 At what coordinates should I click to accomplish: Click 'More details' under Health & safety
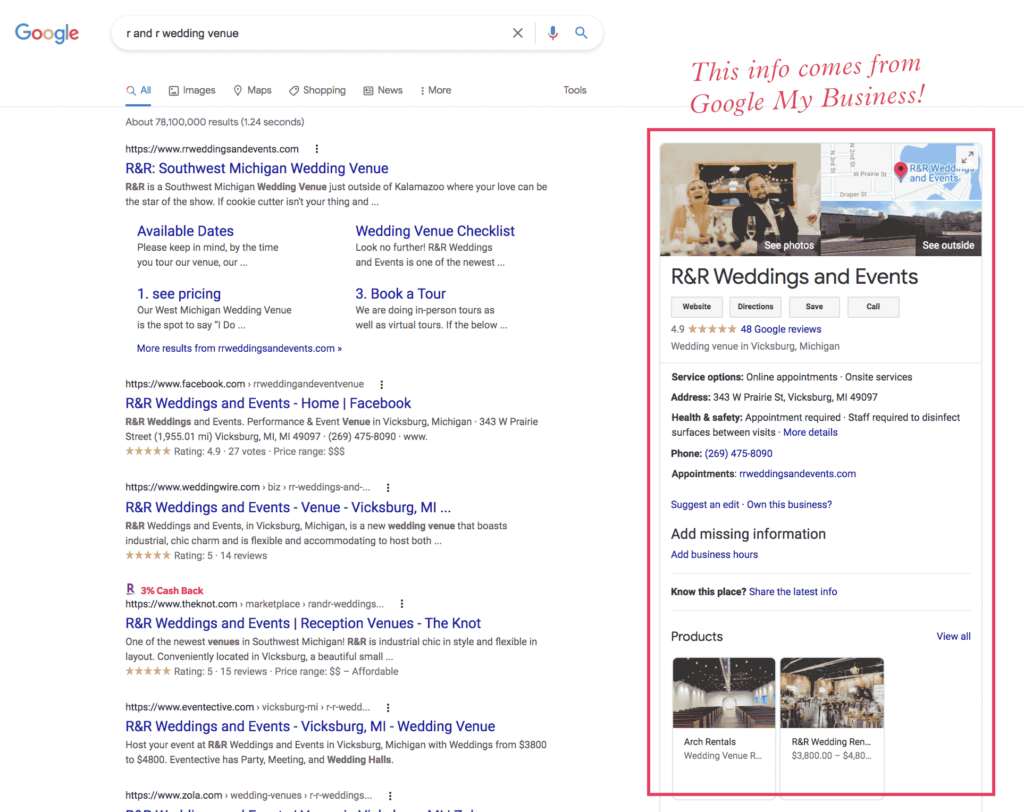810,432
